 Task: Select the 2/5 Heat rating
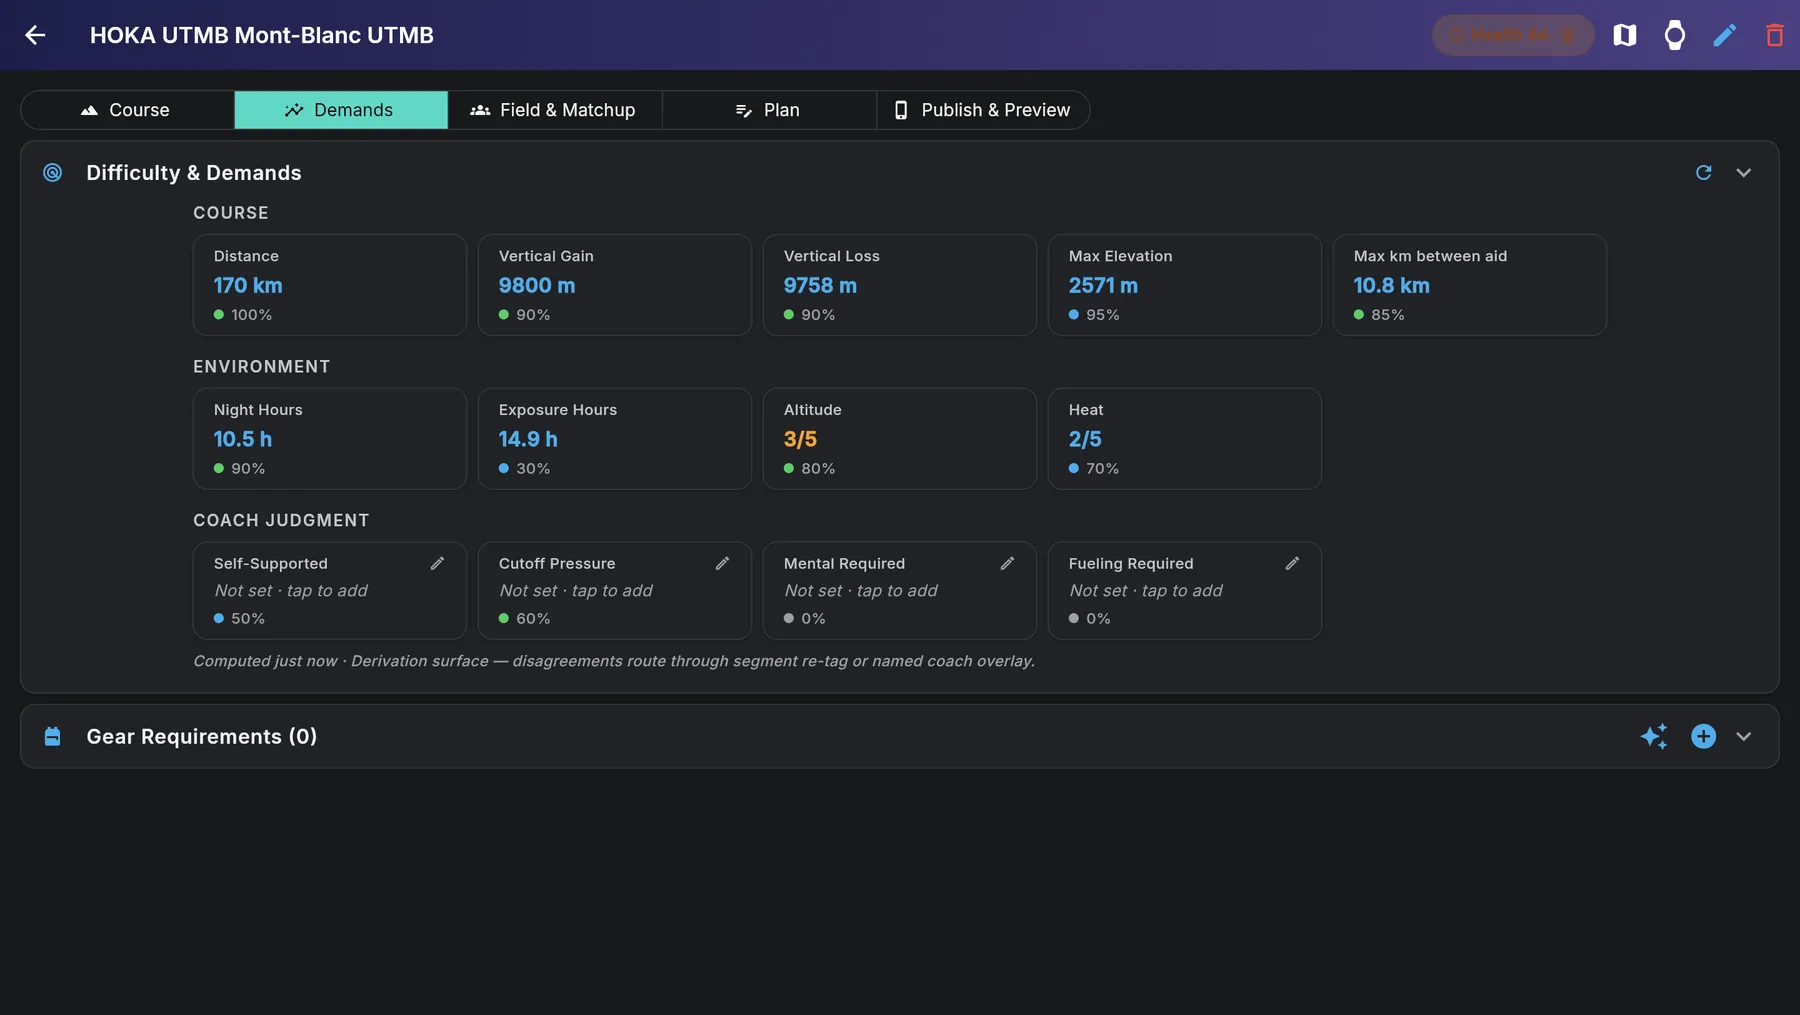[x=1085, y=440]
